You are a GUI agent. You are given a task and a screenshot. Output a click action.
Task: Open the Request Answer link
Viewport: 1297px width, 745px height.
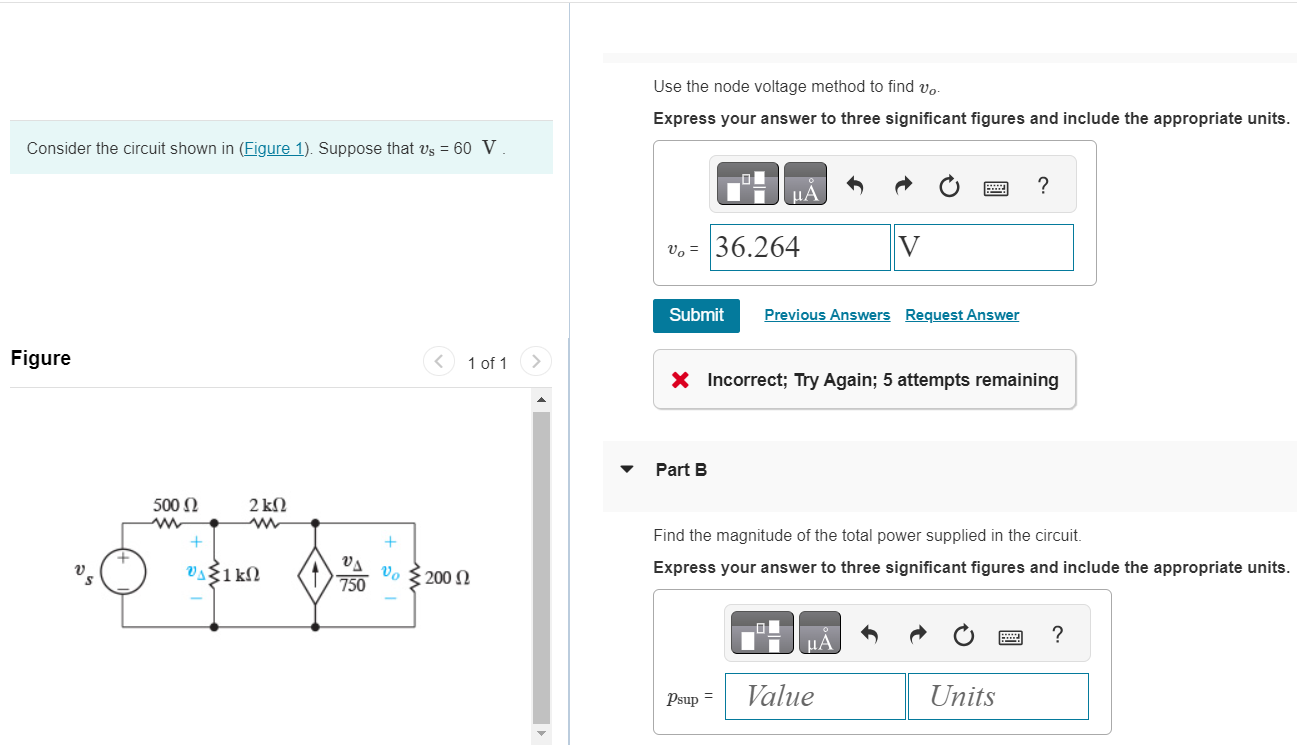click(x=962, y=315)
